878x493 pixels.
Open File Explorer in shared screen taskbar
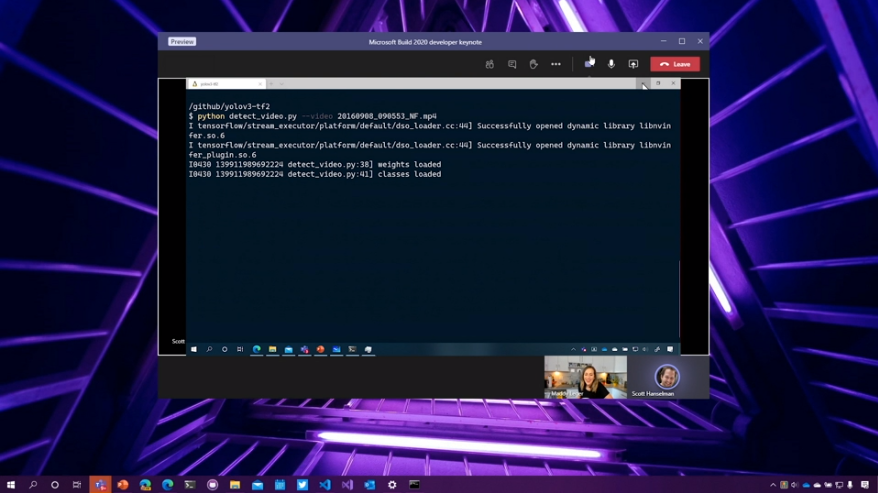coord(272,349)
